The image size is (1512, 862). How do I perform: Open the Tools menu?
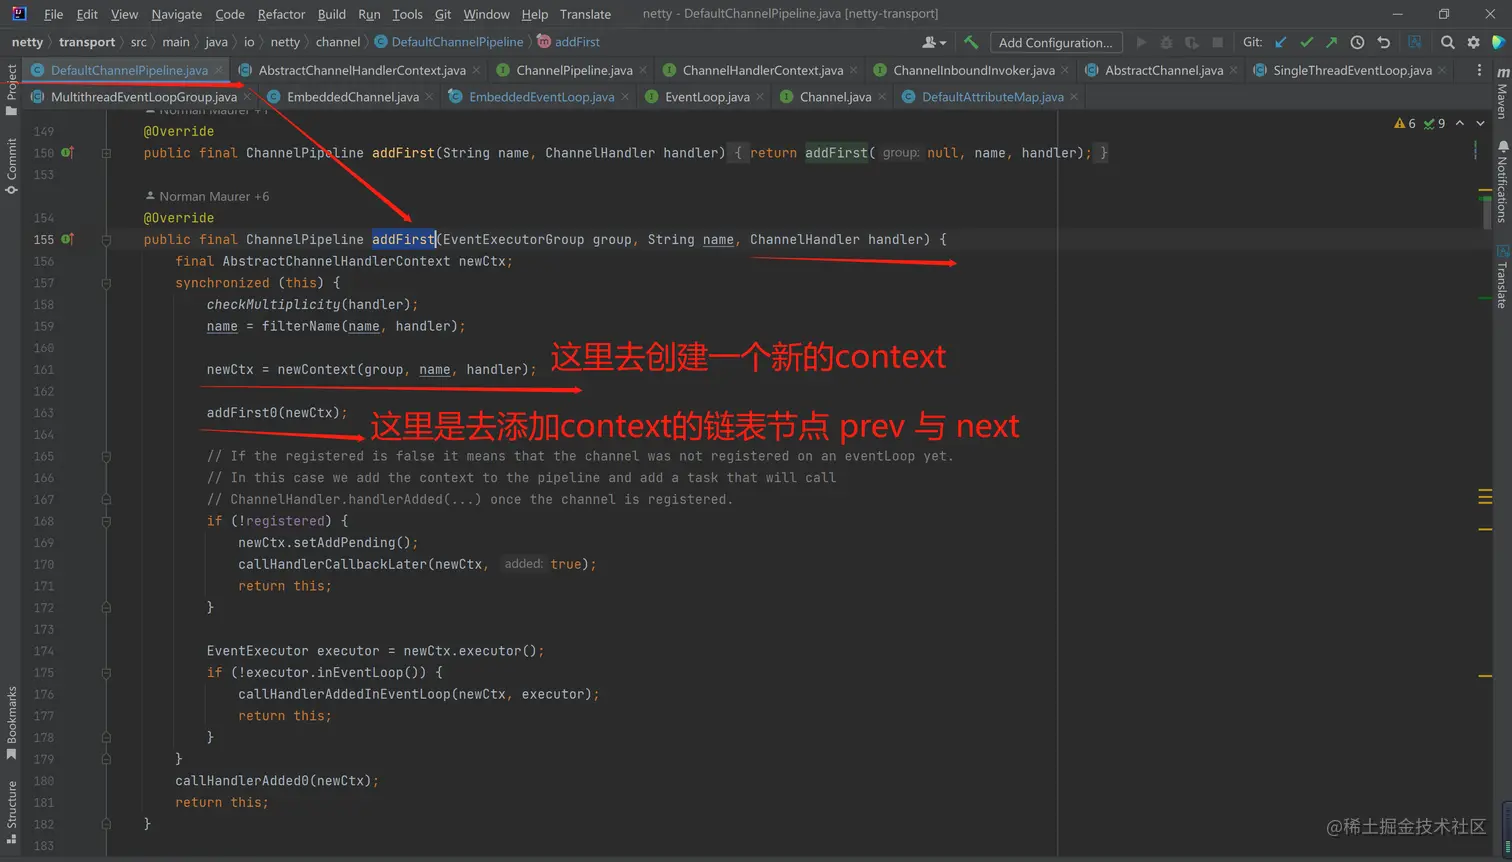pyautogui.click(x=407, y=14)
